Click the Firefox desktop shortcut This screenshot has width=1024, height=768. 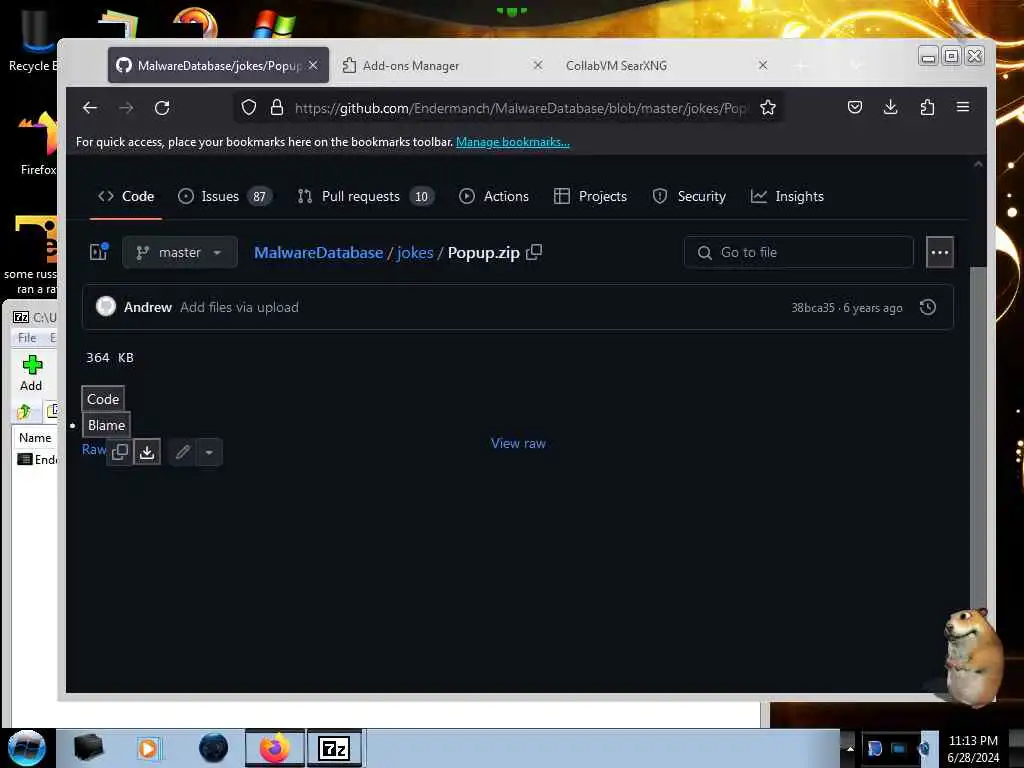pos(38,144)
